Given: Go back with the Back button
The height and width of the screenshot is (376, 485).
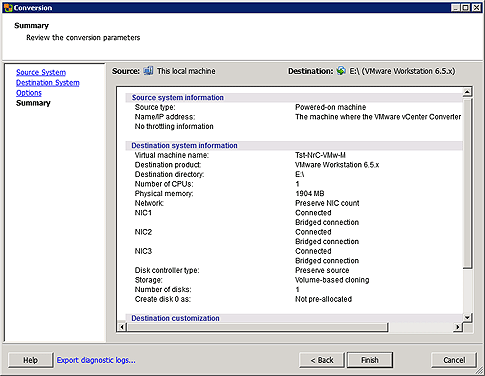Looking at the screenshot, I should [322, 360].
